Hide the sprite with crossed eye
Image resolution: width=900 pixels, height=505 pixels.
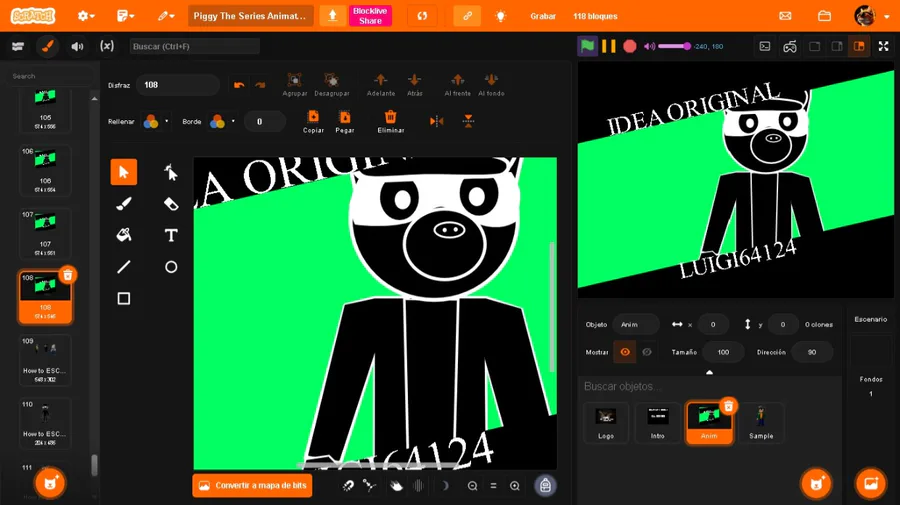(x=647, y=352)
